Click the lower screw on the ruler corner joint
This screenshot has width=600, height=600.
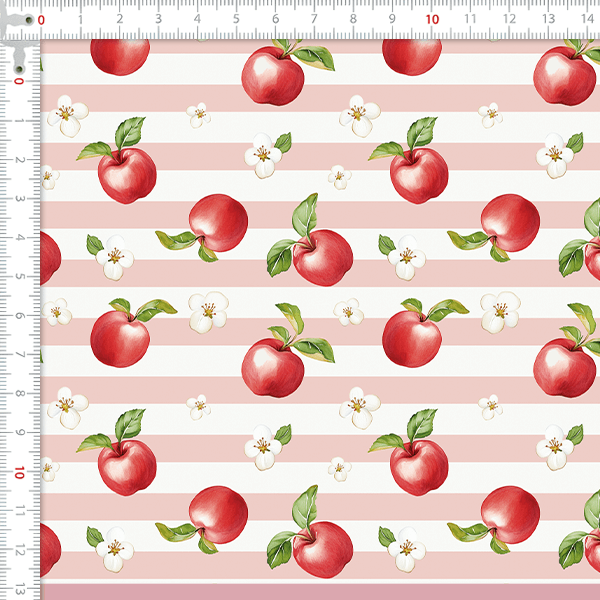point(17,67)
